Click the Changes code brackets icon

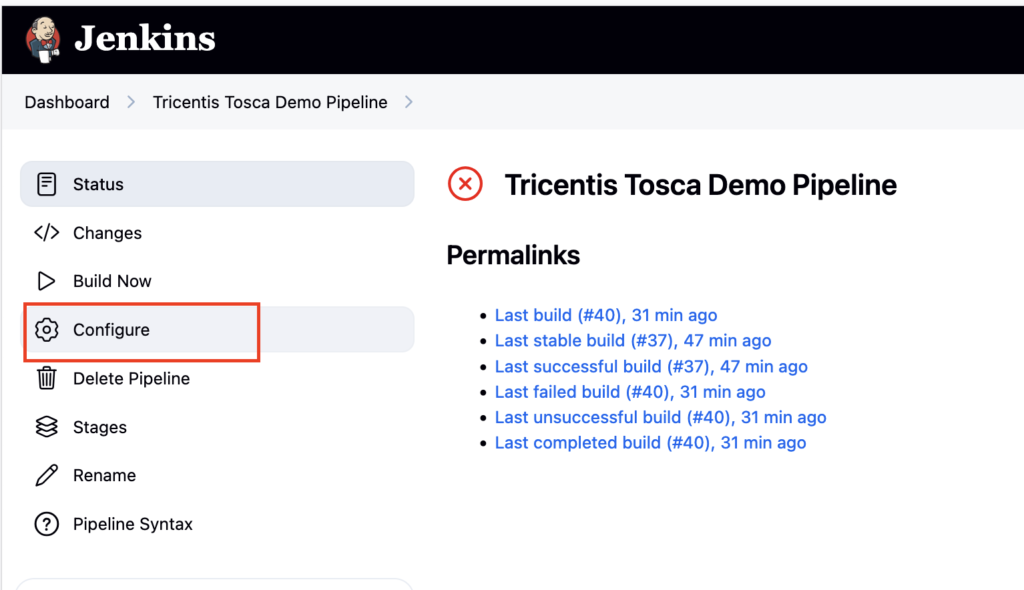pyautogui.click(x=46, y=233)
